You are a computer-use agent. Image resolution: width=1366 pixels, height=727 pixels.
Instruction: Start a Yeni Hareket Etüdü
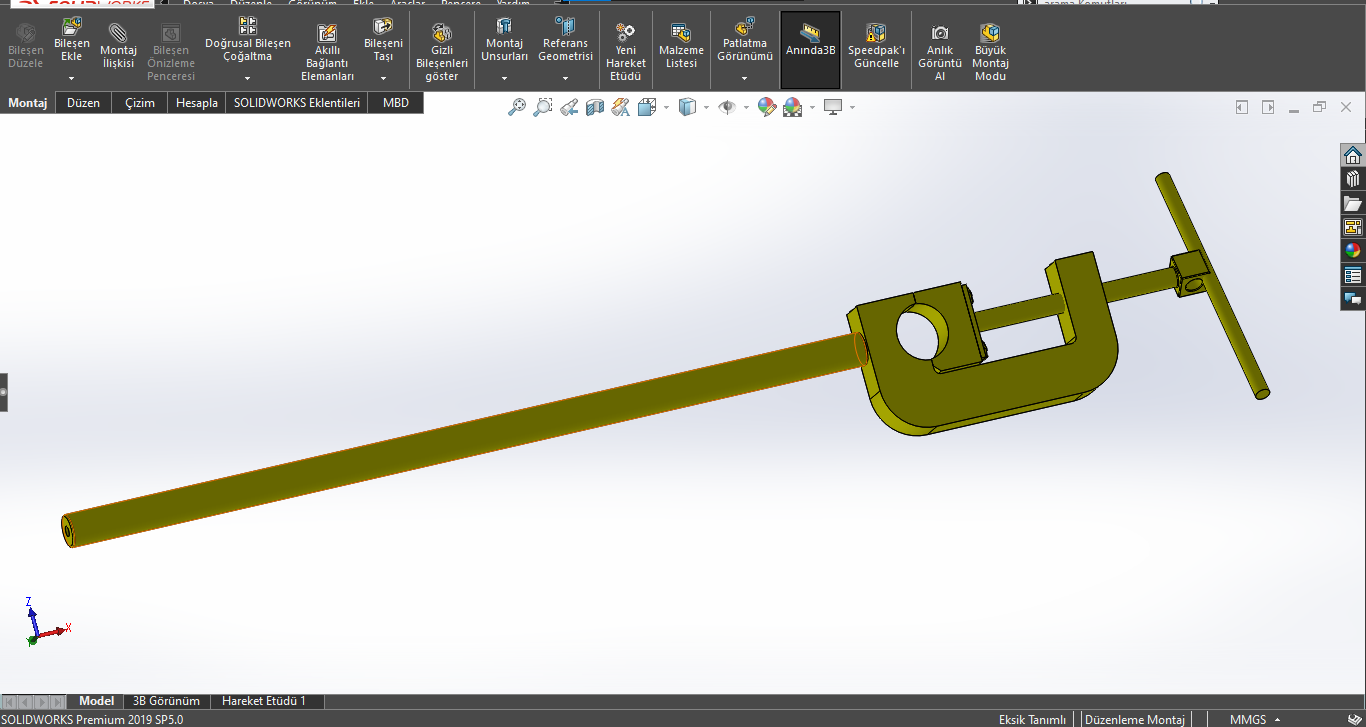(x=626, y=52)
